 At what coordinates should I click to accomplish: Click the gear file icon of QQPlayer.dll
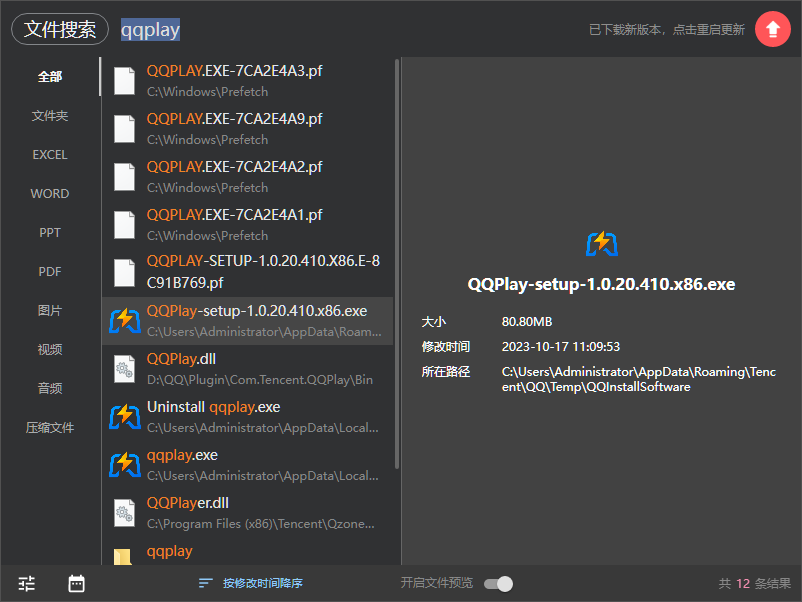pyautogui.click(x=124, y=513)
